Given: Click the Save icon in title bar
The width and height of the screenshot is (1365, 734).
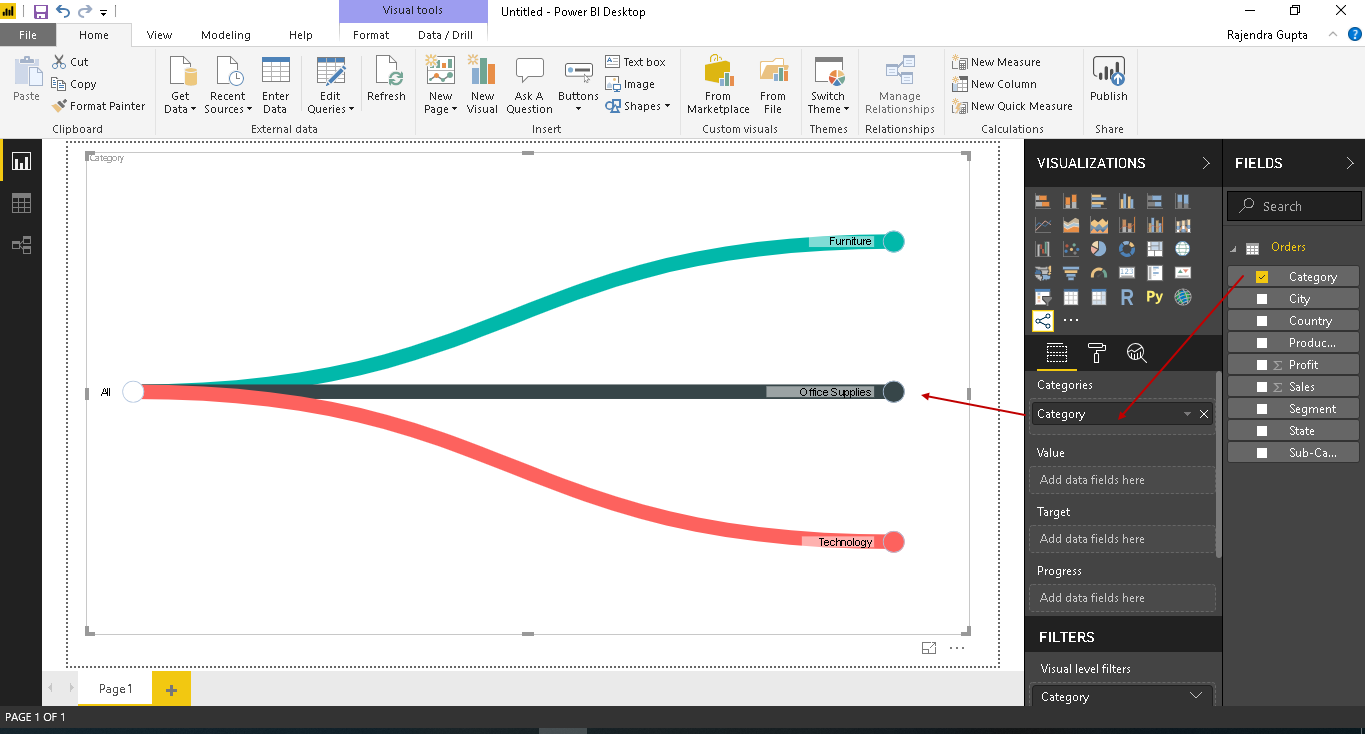Looking at the screenshot, I should (x=41, y=12).
